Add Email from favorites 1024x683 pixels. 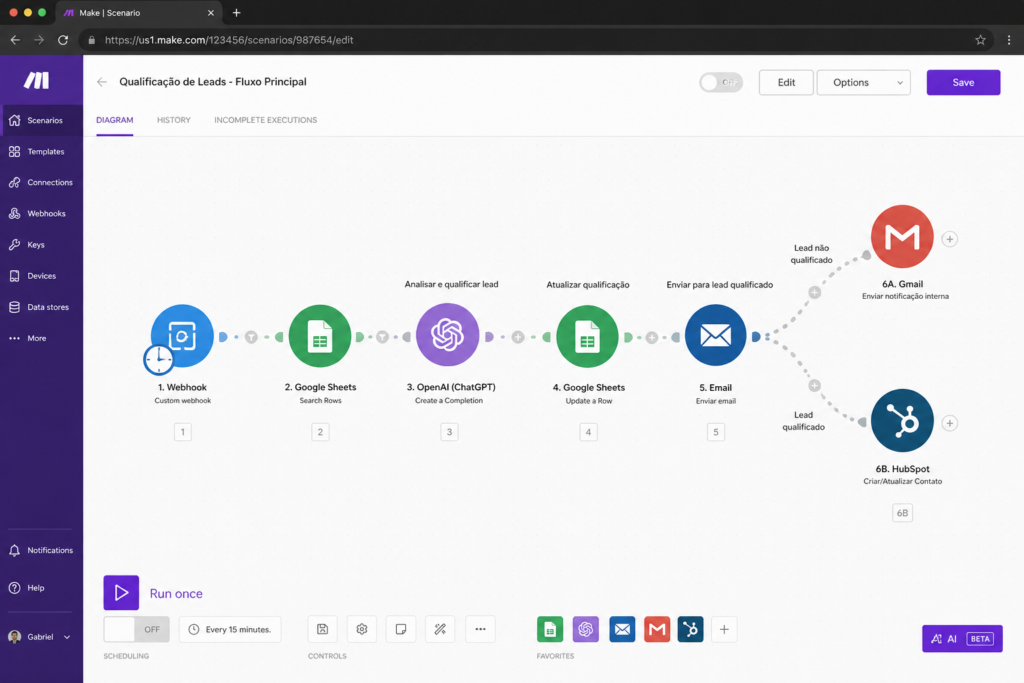[x=622, y=629]
